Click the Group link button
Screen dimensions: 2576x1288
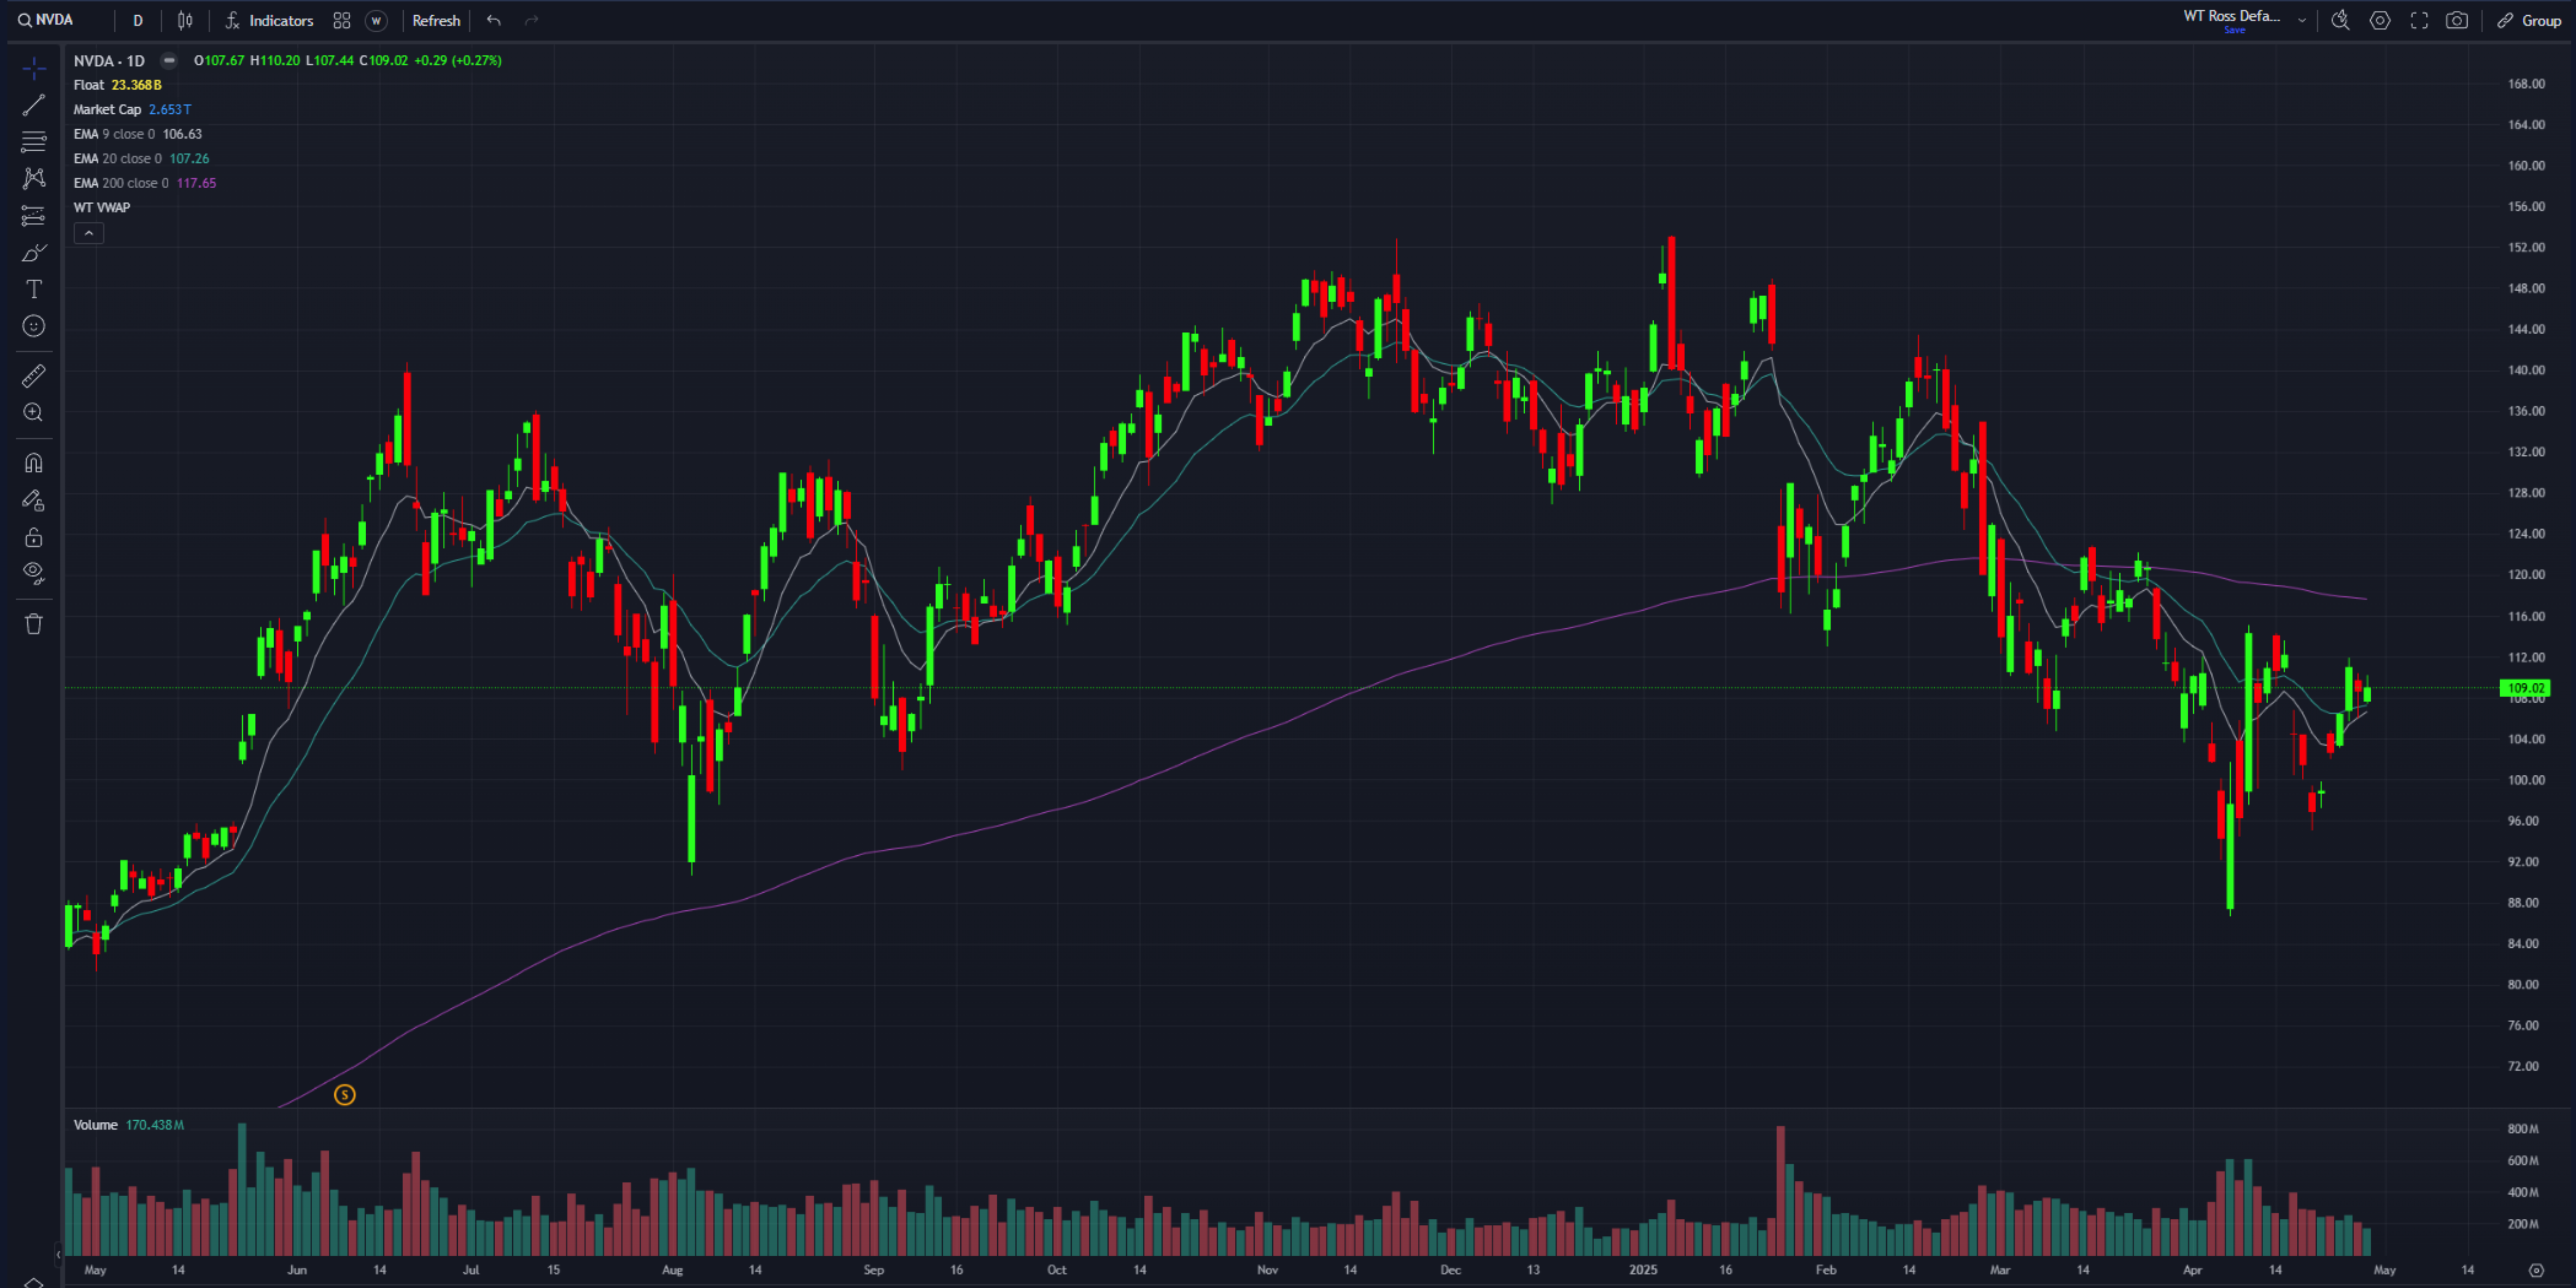2529,20
